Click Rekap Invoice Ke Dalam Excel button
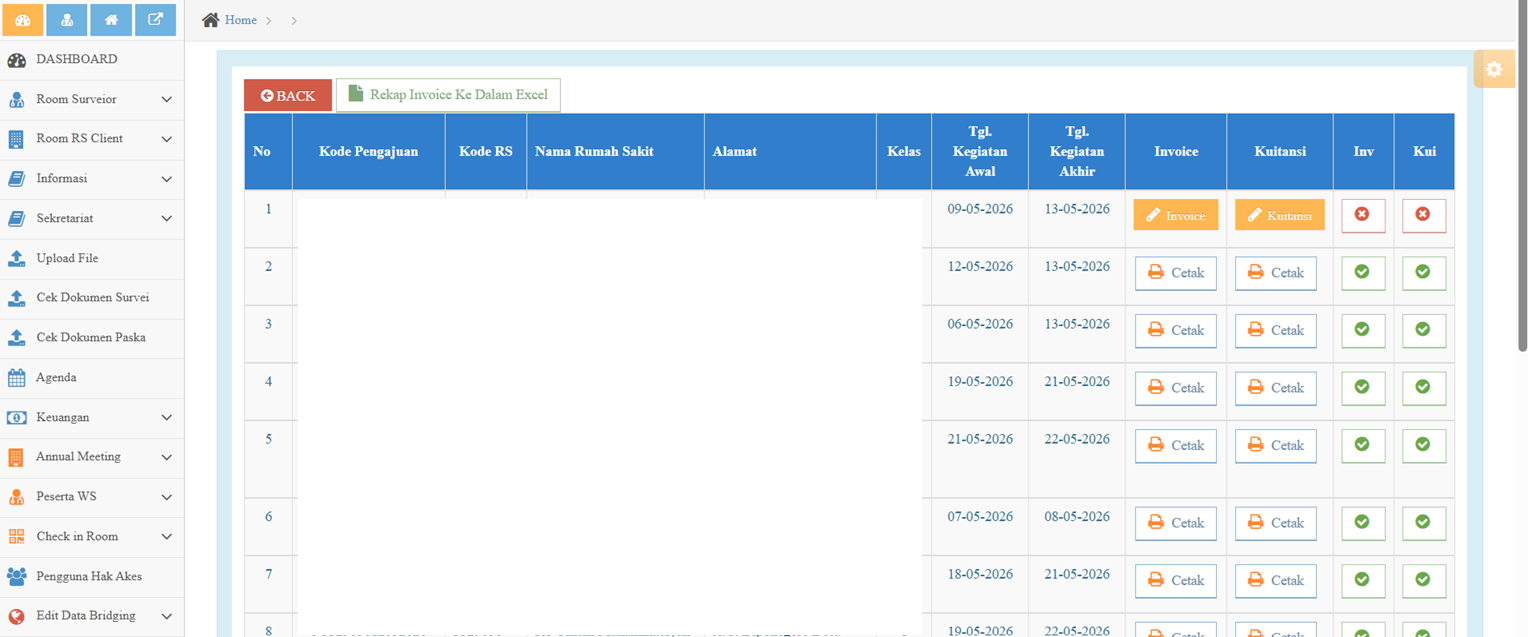Viewport: 1528px width, 637px height. (448, 95)
